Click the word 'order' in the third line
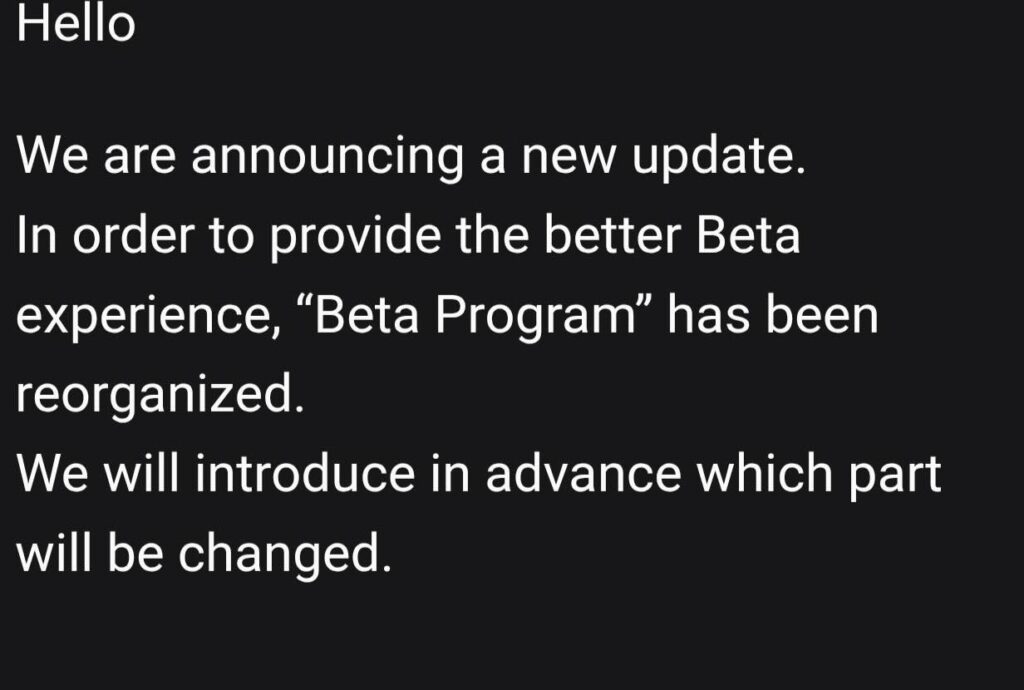Viewport: 1024px width, 690px height. pyautogui.click(x=134, y=235)
